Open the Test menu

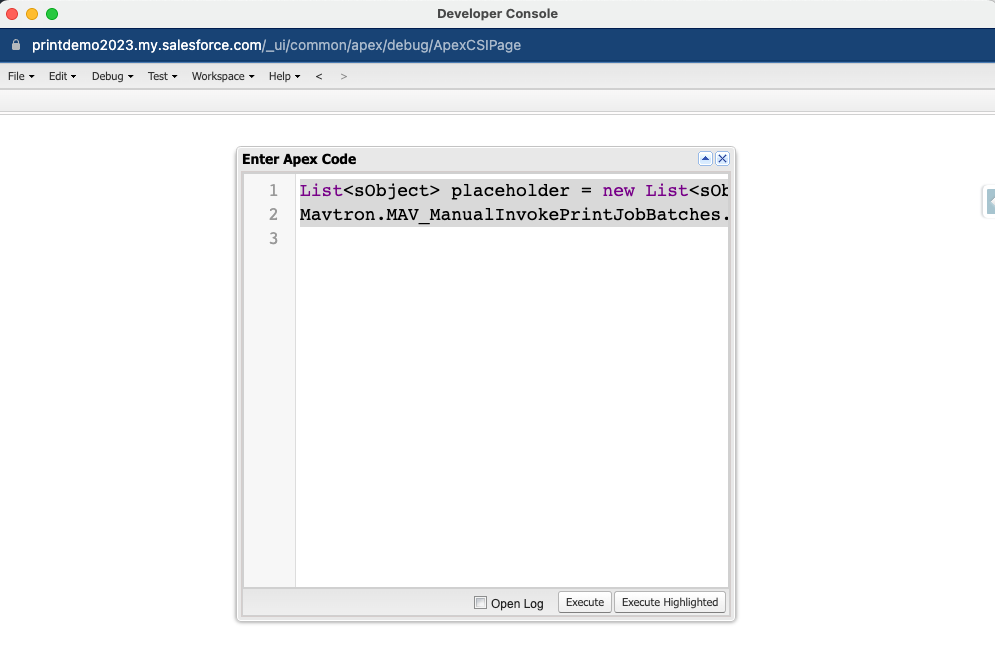tap(162, 76)
